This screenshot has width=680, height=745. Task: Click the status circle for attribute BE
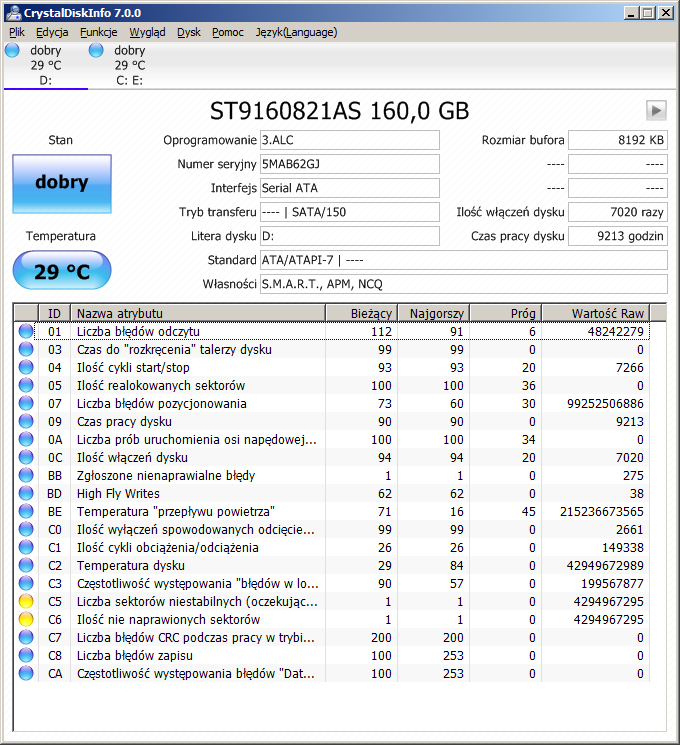(x=26, y=512)
